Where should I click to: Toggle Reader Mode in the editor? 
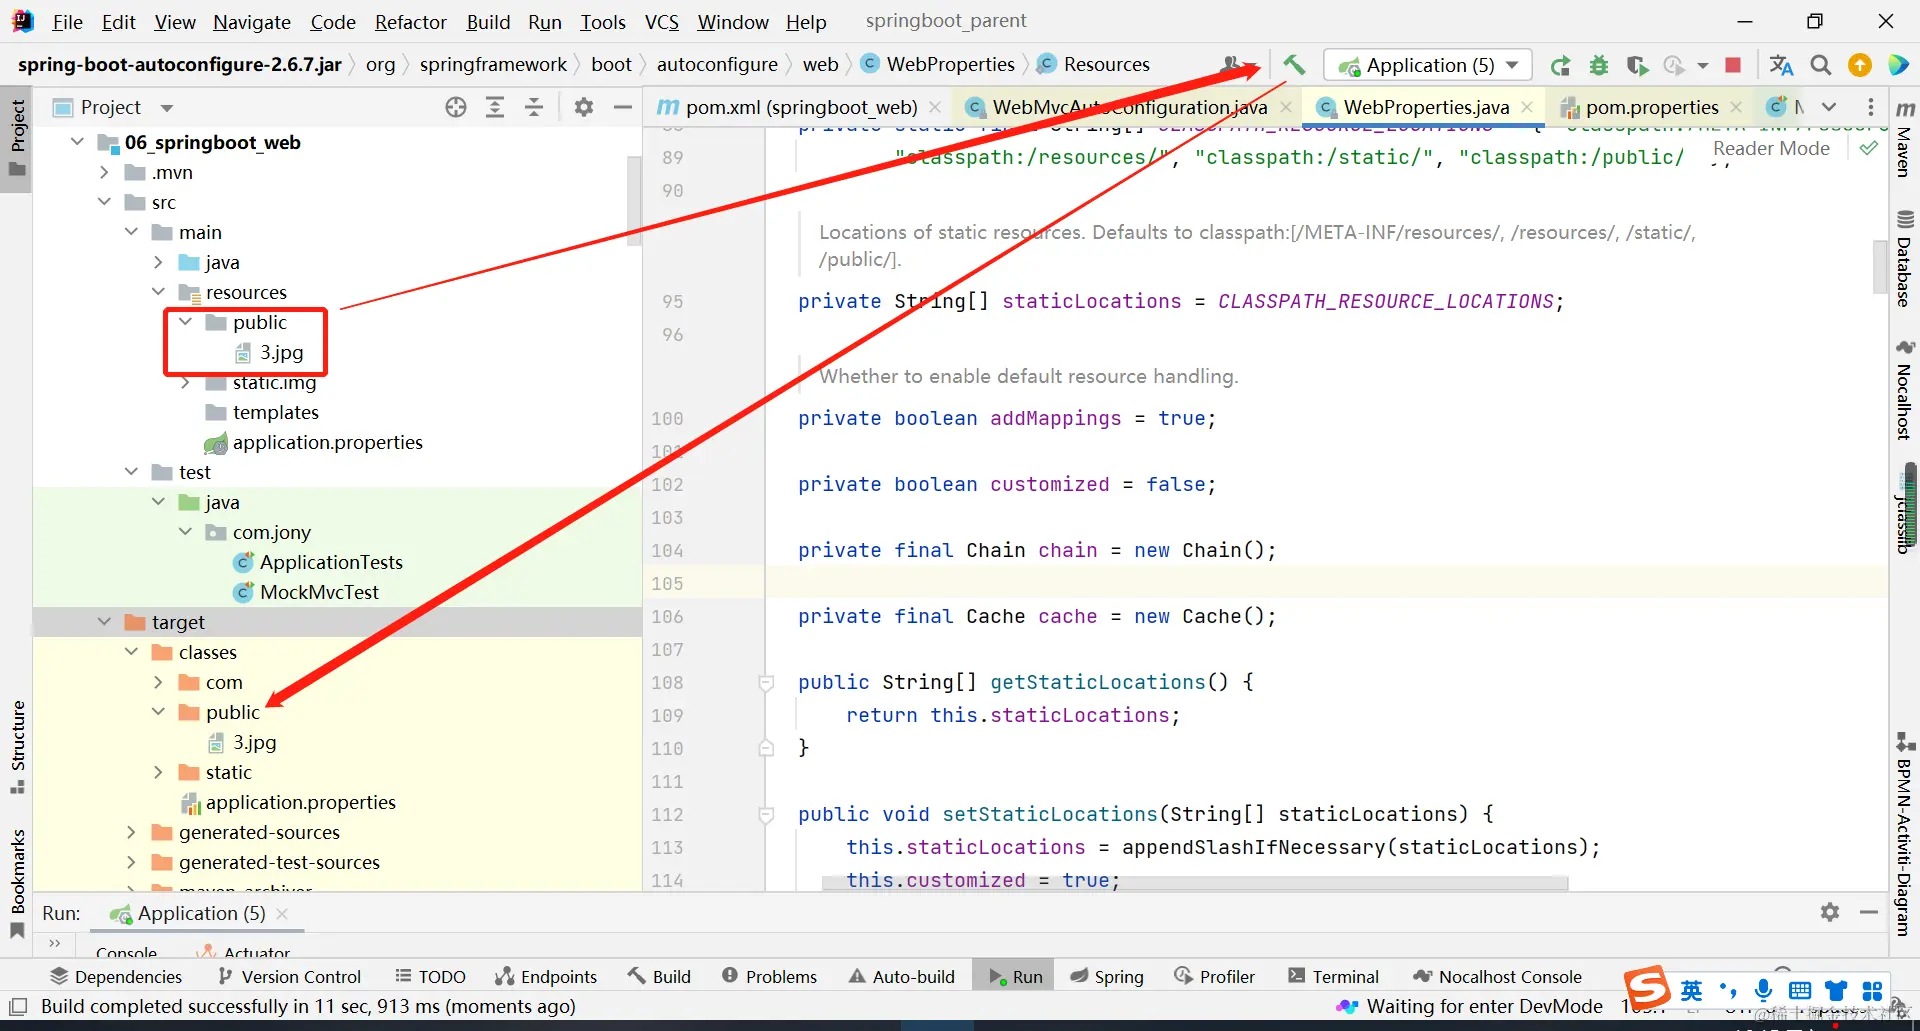(1771, 148)
